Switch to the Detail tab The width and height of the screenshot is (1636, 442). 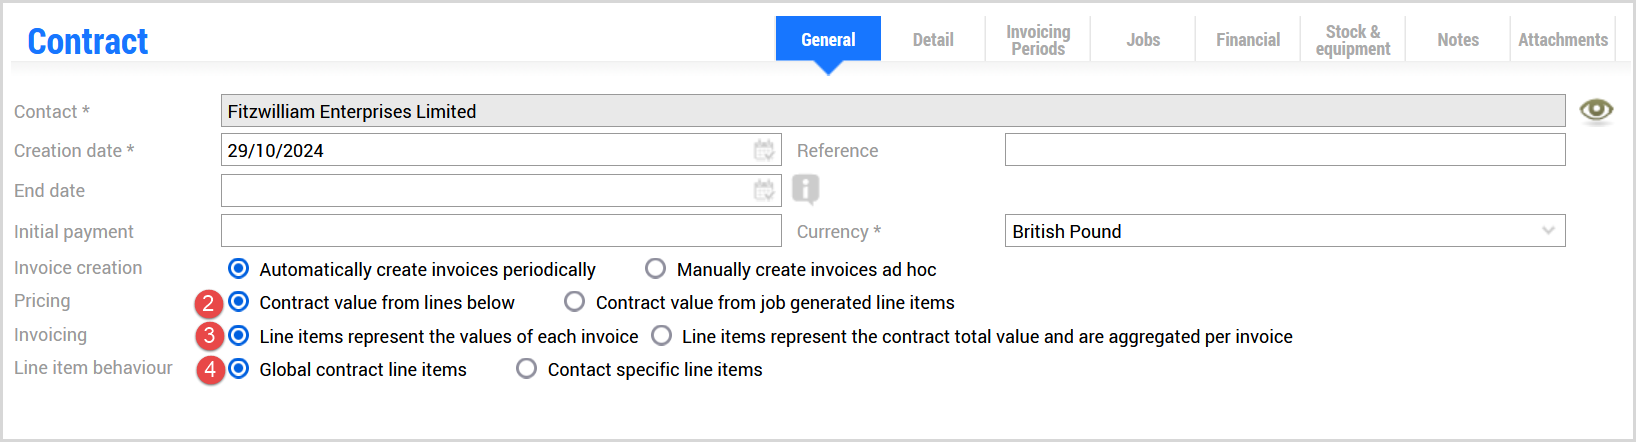[x=933, y=40]
